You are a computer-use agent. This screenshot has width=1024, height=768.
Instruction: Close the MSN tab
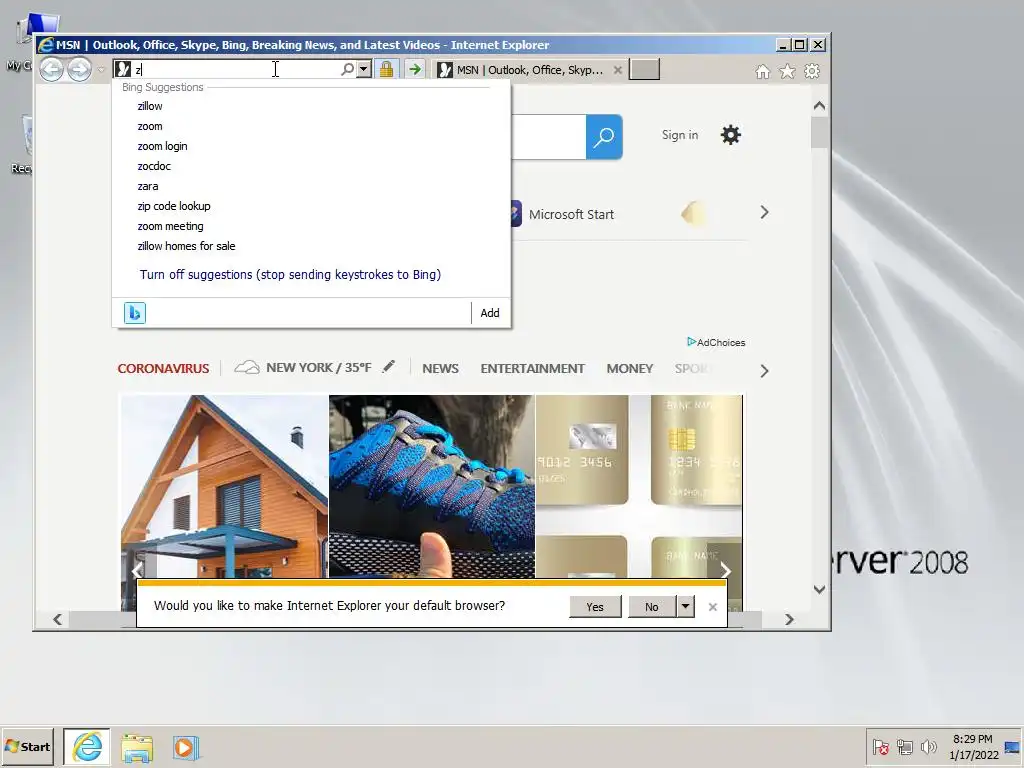[617, 70]
